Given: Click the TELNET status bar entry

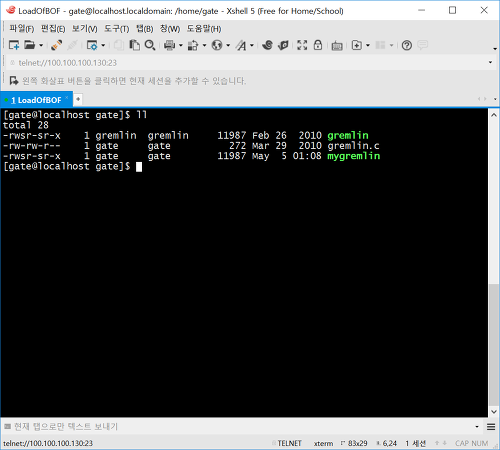Looking at the screenshot, I should tap(289, 443).
